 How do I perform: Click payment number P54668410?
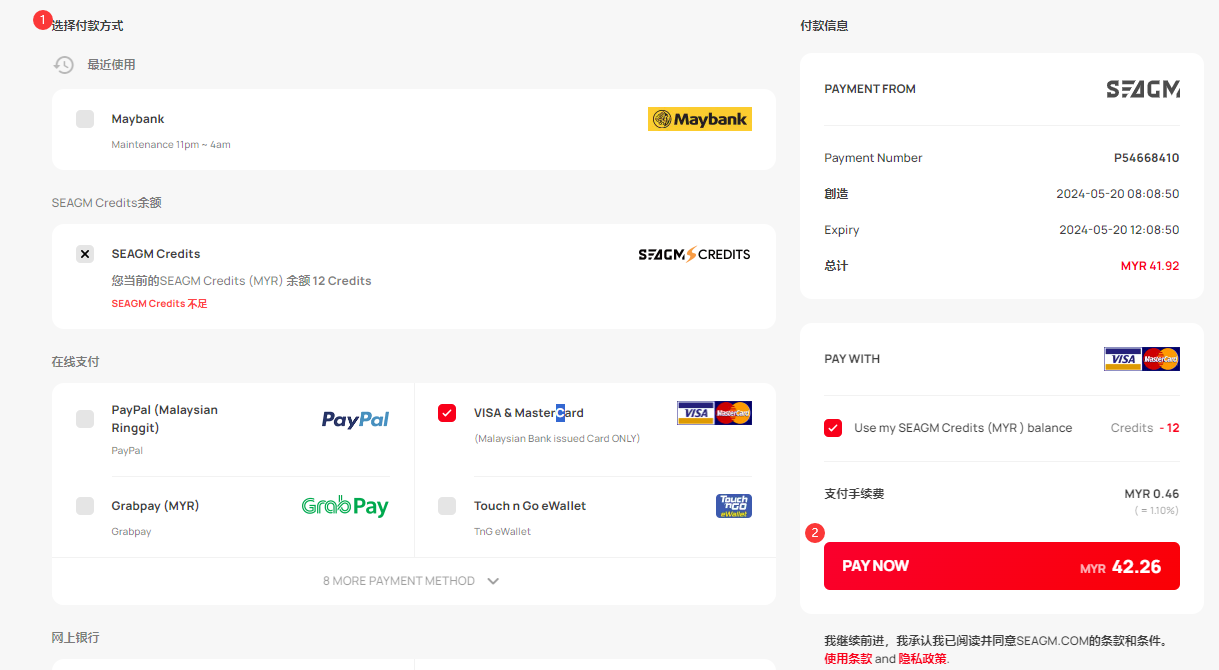coord(1147,158)
